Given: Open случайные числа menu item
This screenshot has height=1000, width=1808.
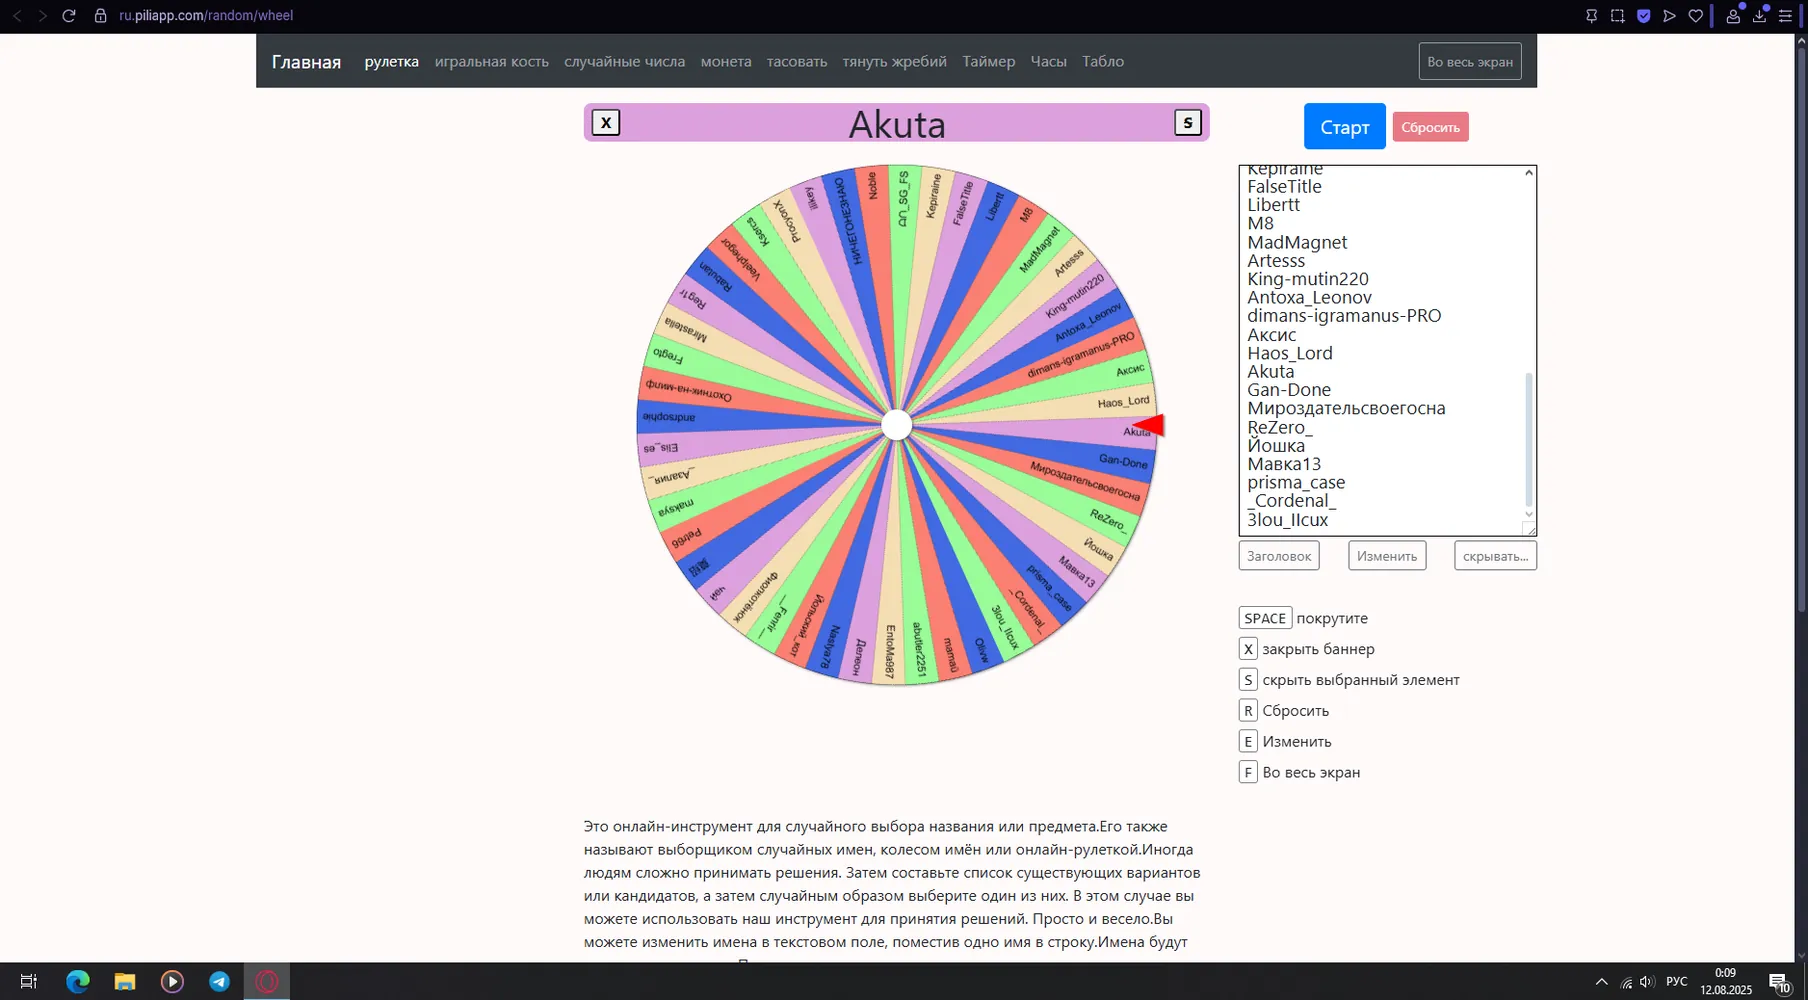Looking at the screenshot, I should [624, 62].
